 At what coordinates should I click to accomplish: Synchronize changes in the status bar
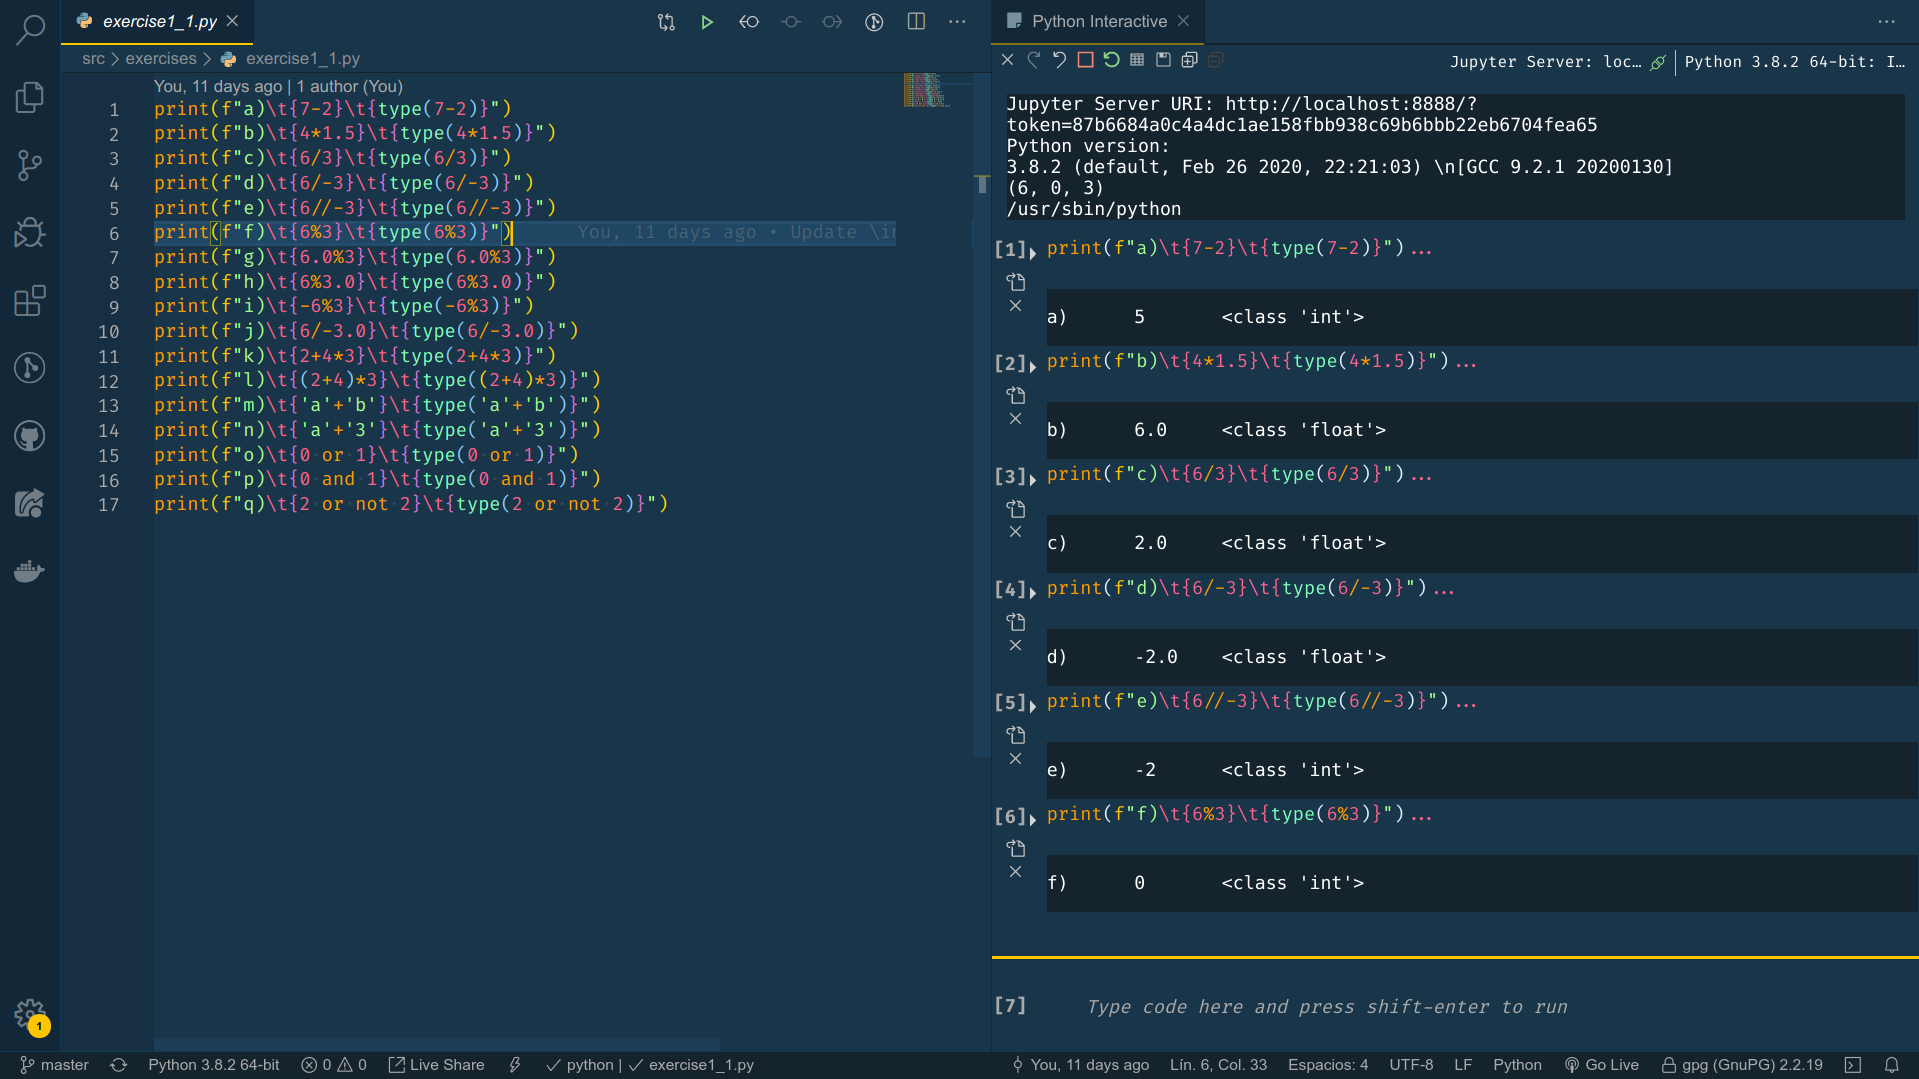tap(119, 1065)
